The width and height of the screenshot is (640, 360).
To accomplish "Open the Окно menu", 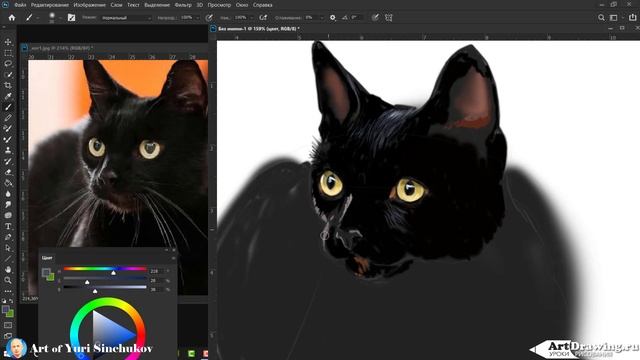I will point(242,5).
